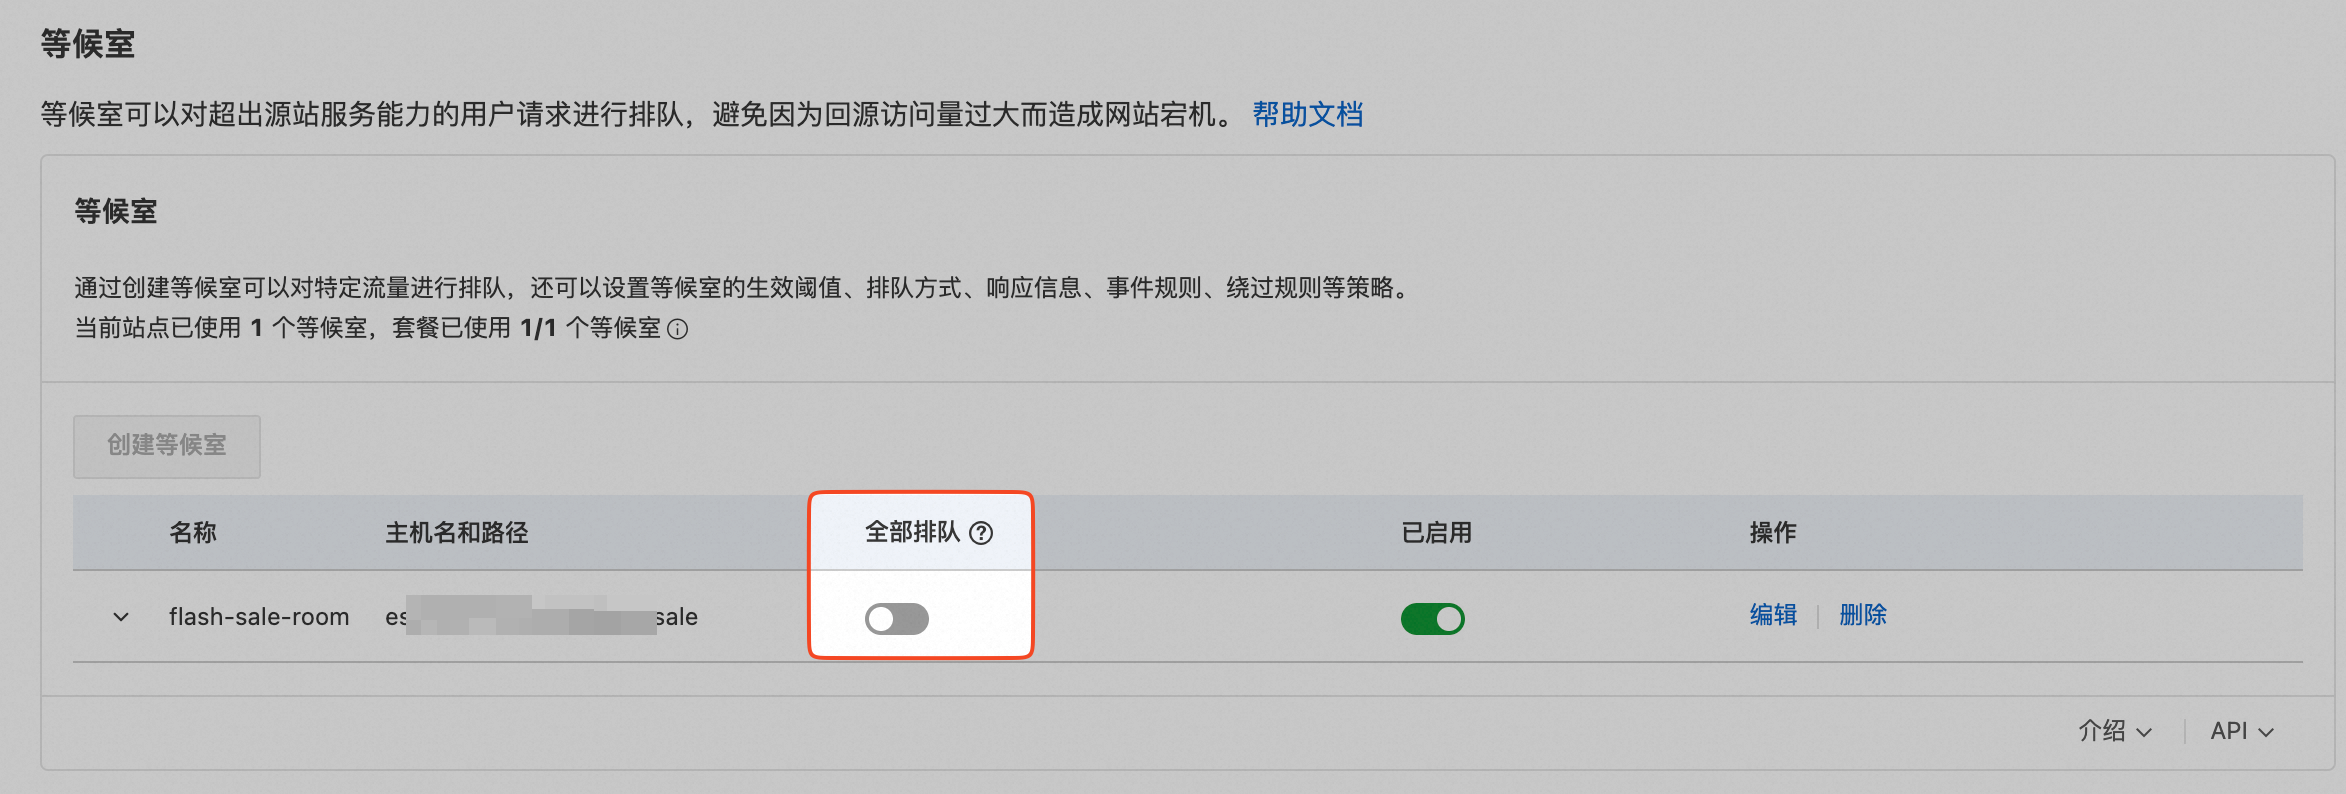Click the 主机名和路径 column header
Screen dimensions: 2346x794
[457, 533]
